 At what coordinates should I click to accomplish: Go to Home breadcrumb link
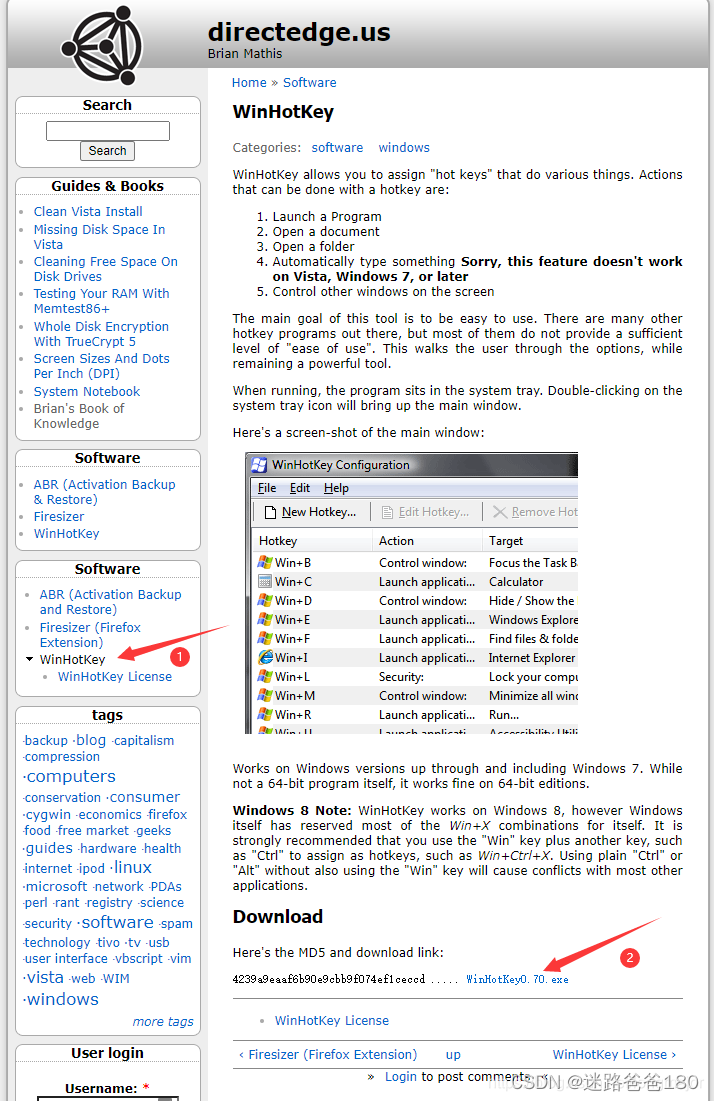(249, 83)
